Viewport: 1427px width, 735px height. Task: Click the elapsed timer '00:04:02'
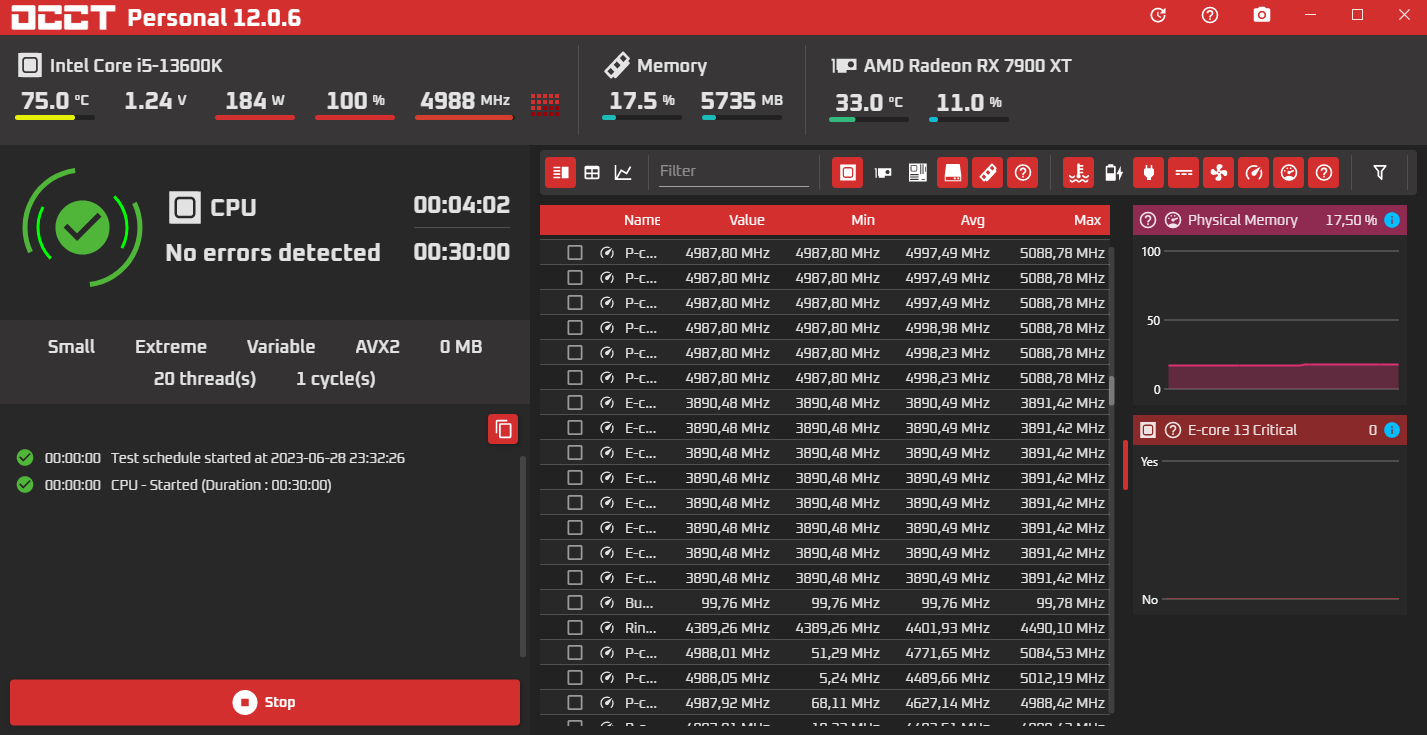(462, 205)
